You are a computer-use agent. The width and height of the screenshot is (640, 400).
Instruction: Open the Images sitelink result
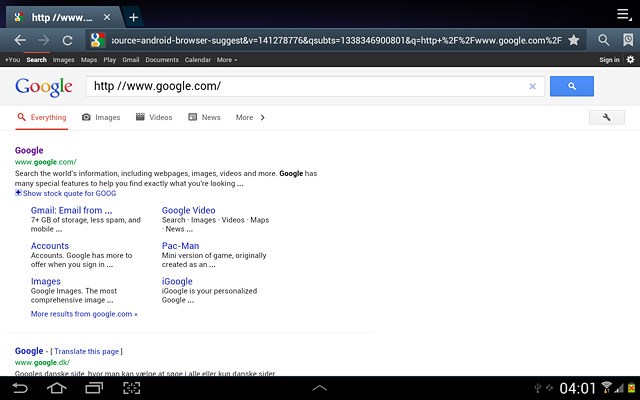46,281
